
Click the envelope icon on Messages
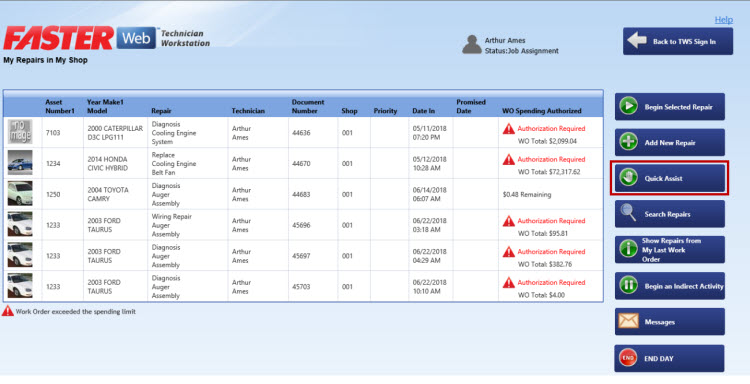tap(629, 321)
